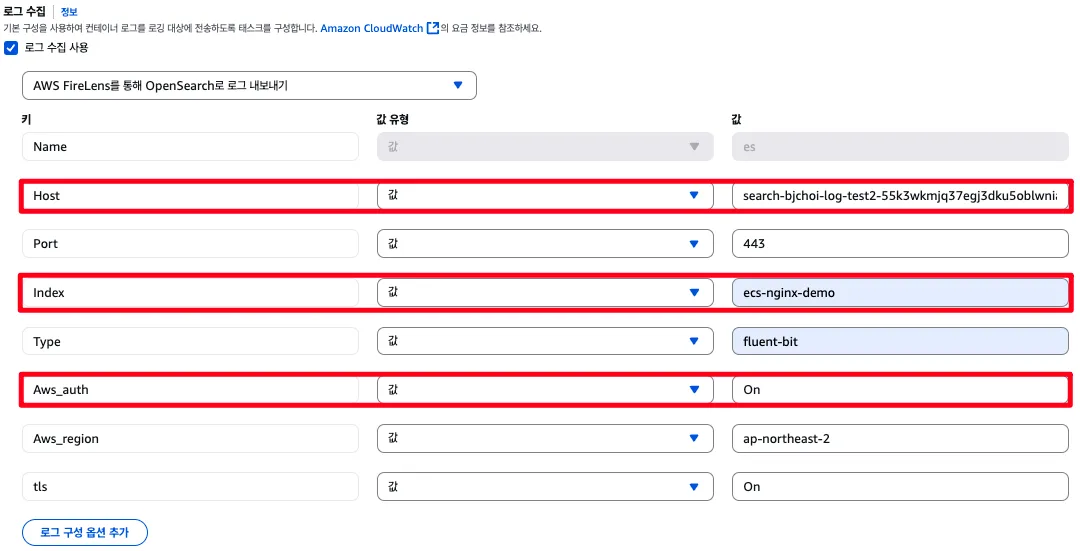
Task: Uncheck the 로그 수집 사용 checkbox
Action: pyautogui.click(x=11, y=48)
